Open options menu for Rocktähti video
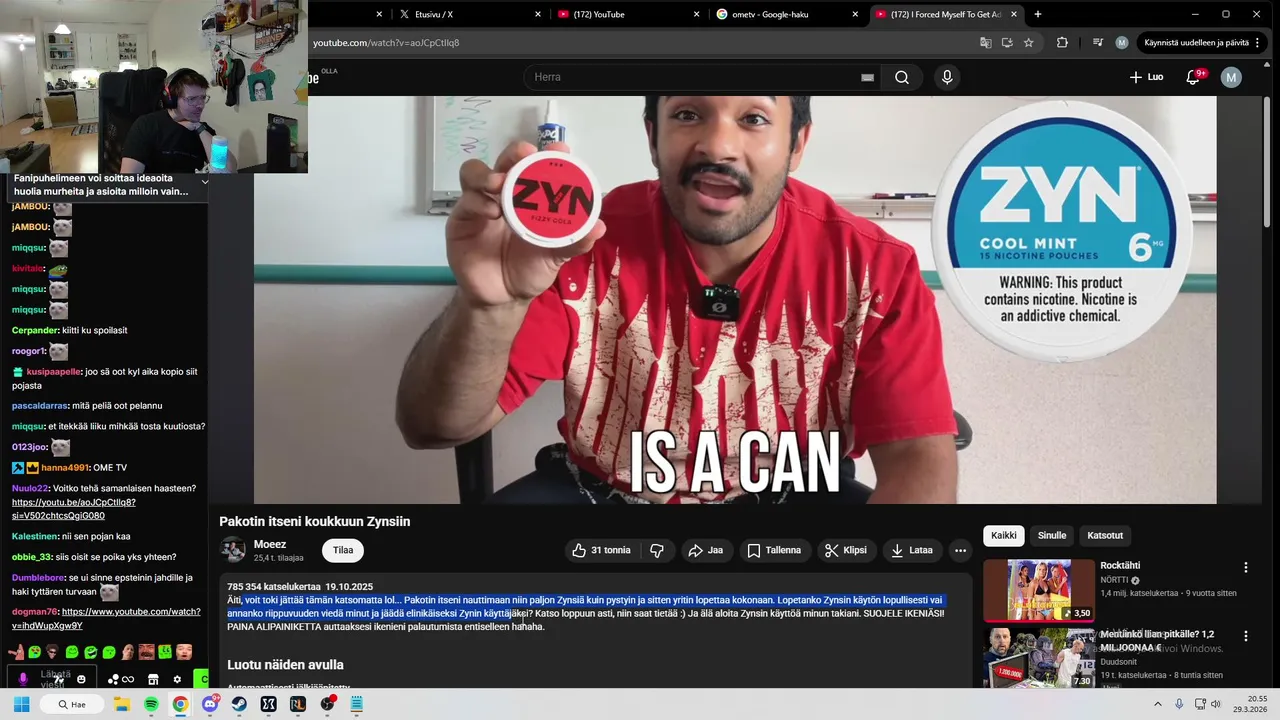Screen dimensions: 1280x720 tap(1245, 568)
